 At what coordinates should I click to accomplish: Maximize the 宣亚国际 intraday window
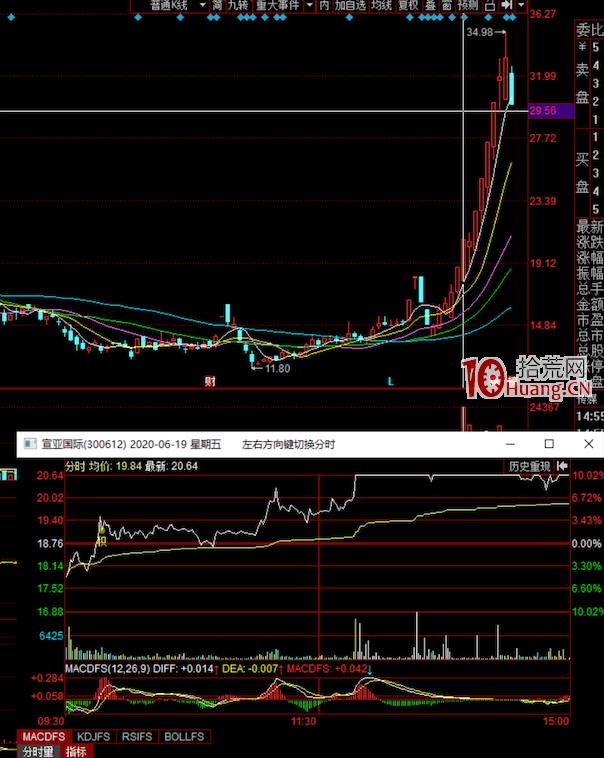[549, 444]
